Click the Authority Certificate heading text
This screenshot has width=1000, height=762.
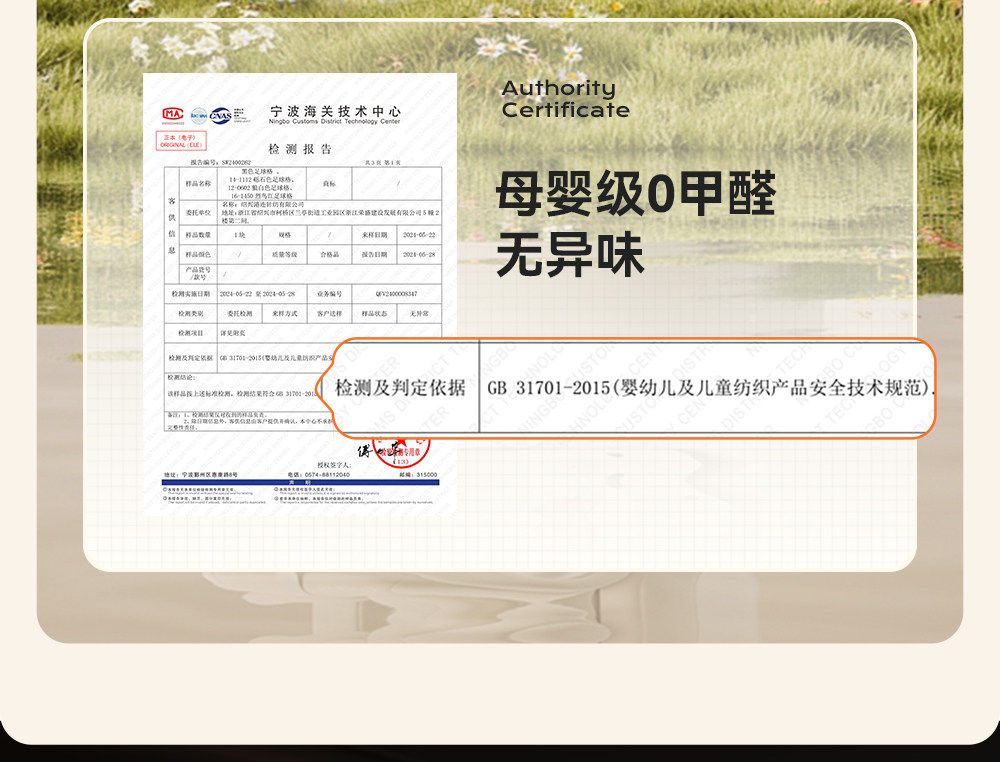pyautogui.click(x=565, y=99)
